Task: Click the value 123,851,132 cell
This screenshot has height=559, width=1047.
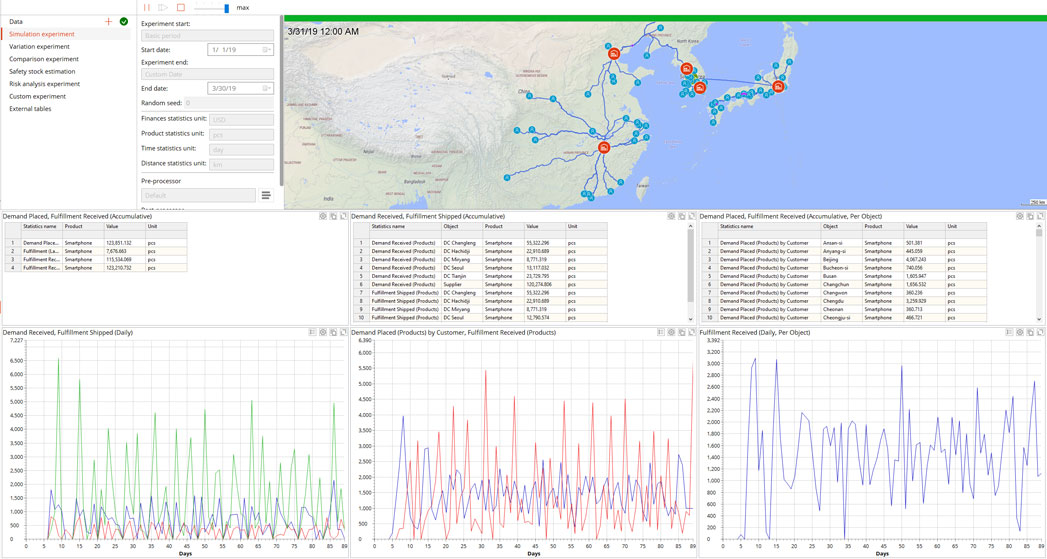Action: pos(124,243)
